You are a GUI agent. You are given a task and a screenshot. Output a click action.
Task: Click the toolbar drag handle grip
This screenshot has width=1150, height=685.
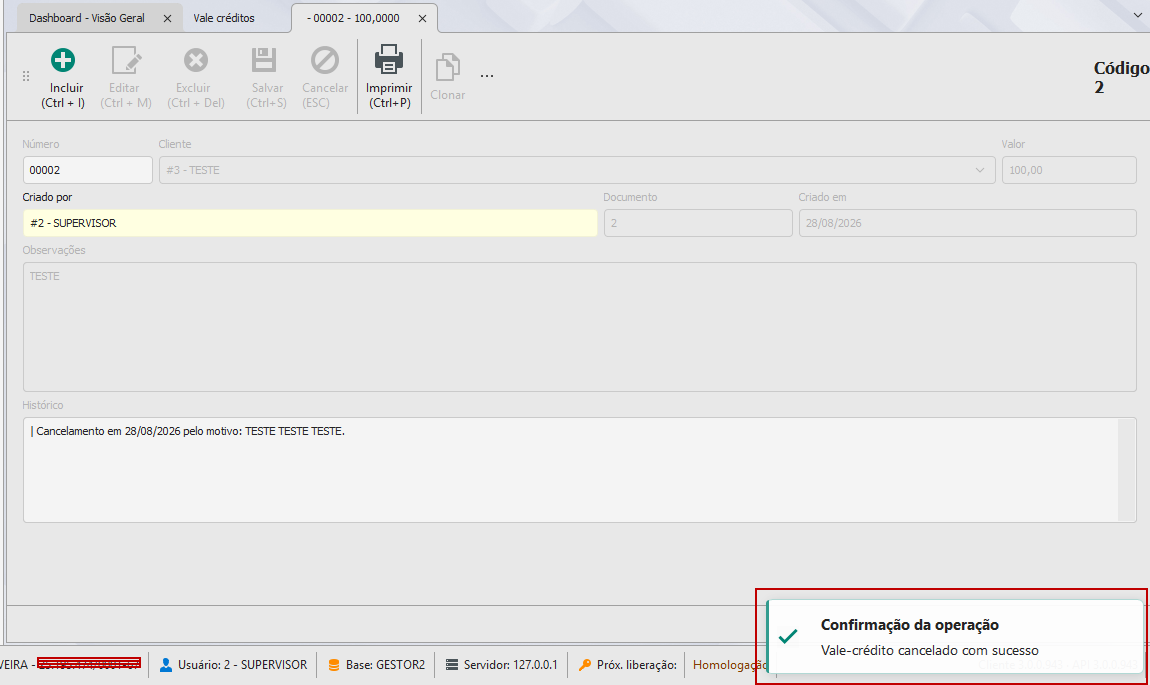coord(26,76)
